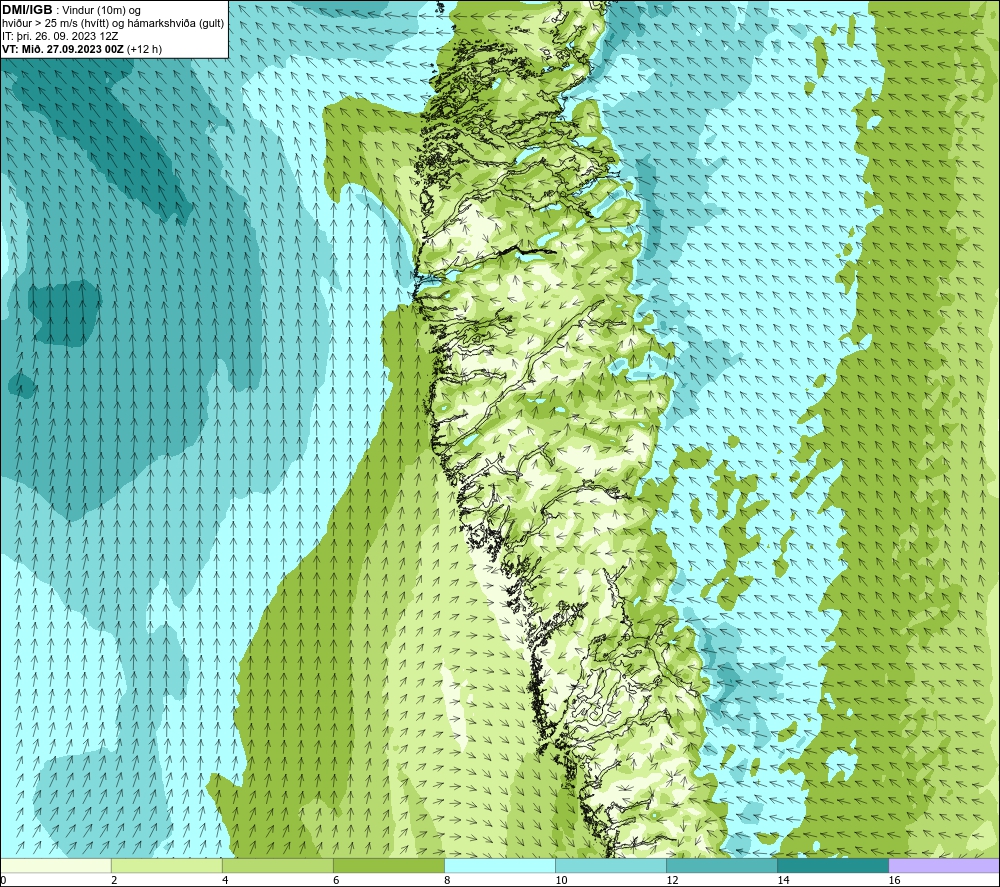
Task: Click the 'IT: þri. 26. 09. 2023 12Z' line
Action: 60,36
